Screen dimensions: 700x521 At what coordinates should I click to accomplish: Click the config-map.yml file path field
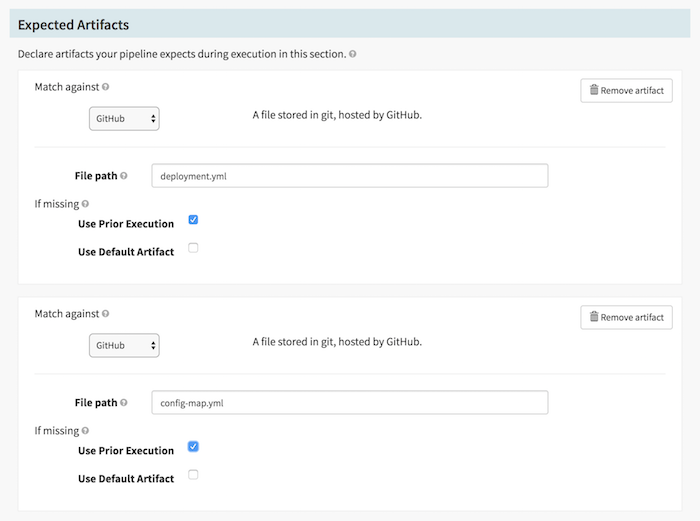349,403
